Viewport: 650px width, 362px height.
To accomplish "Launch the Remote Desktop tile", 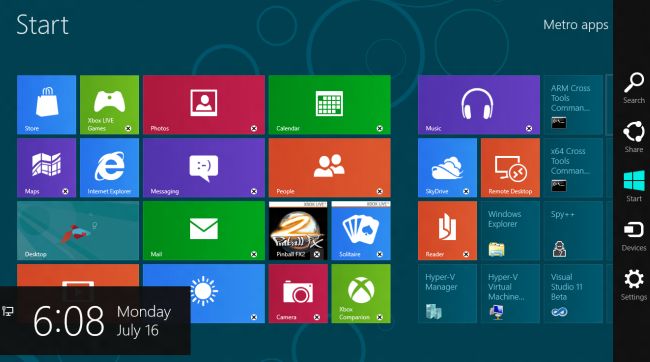I will coord(510,168).
